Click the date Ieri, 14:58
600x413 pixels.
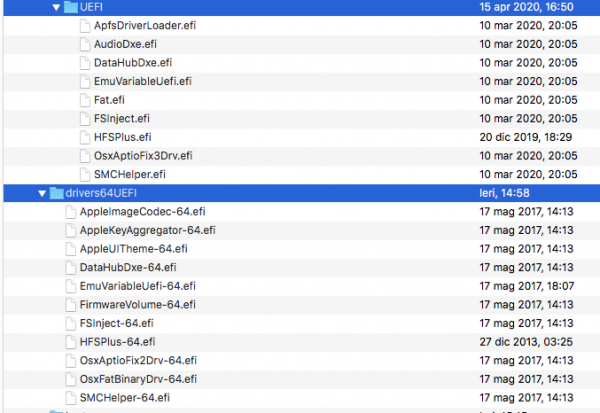click(504, 193)
